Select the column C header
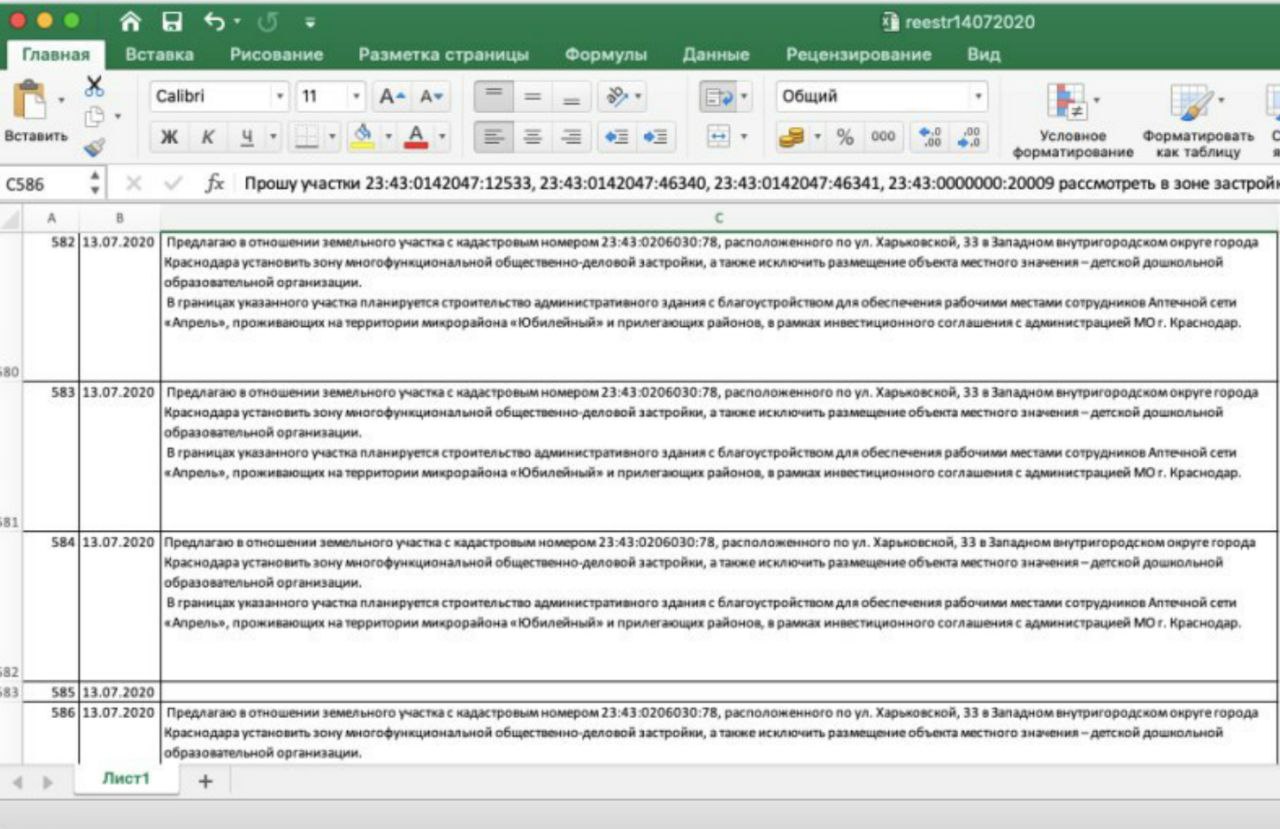The image size is (1280, 829). (x=718, y=217)
